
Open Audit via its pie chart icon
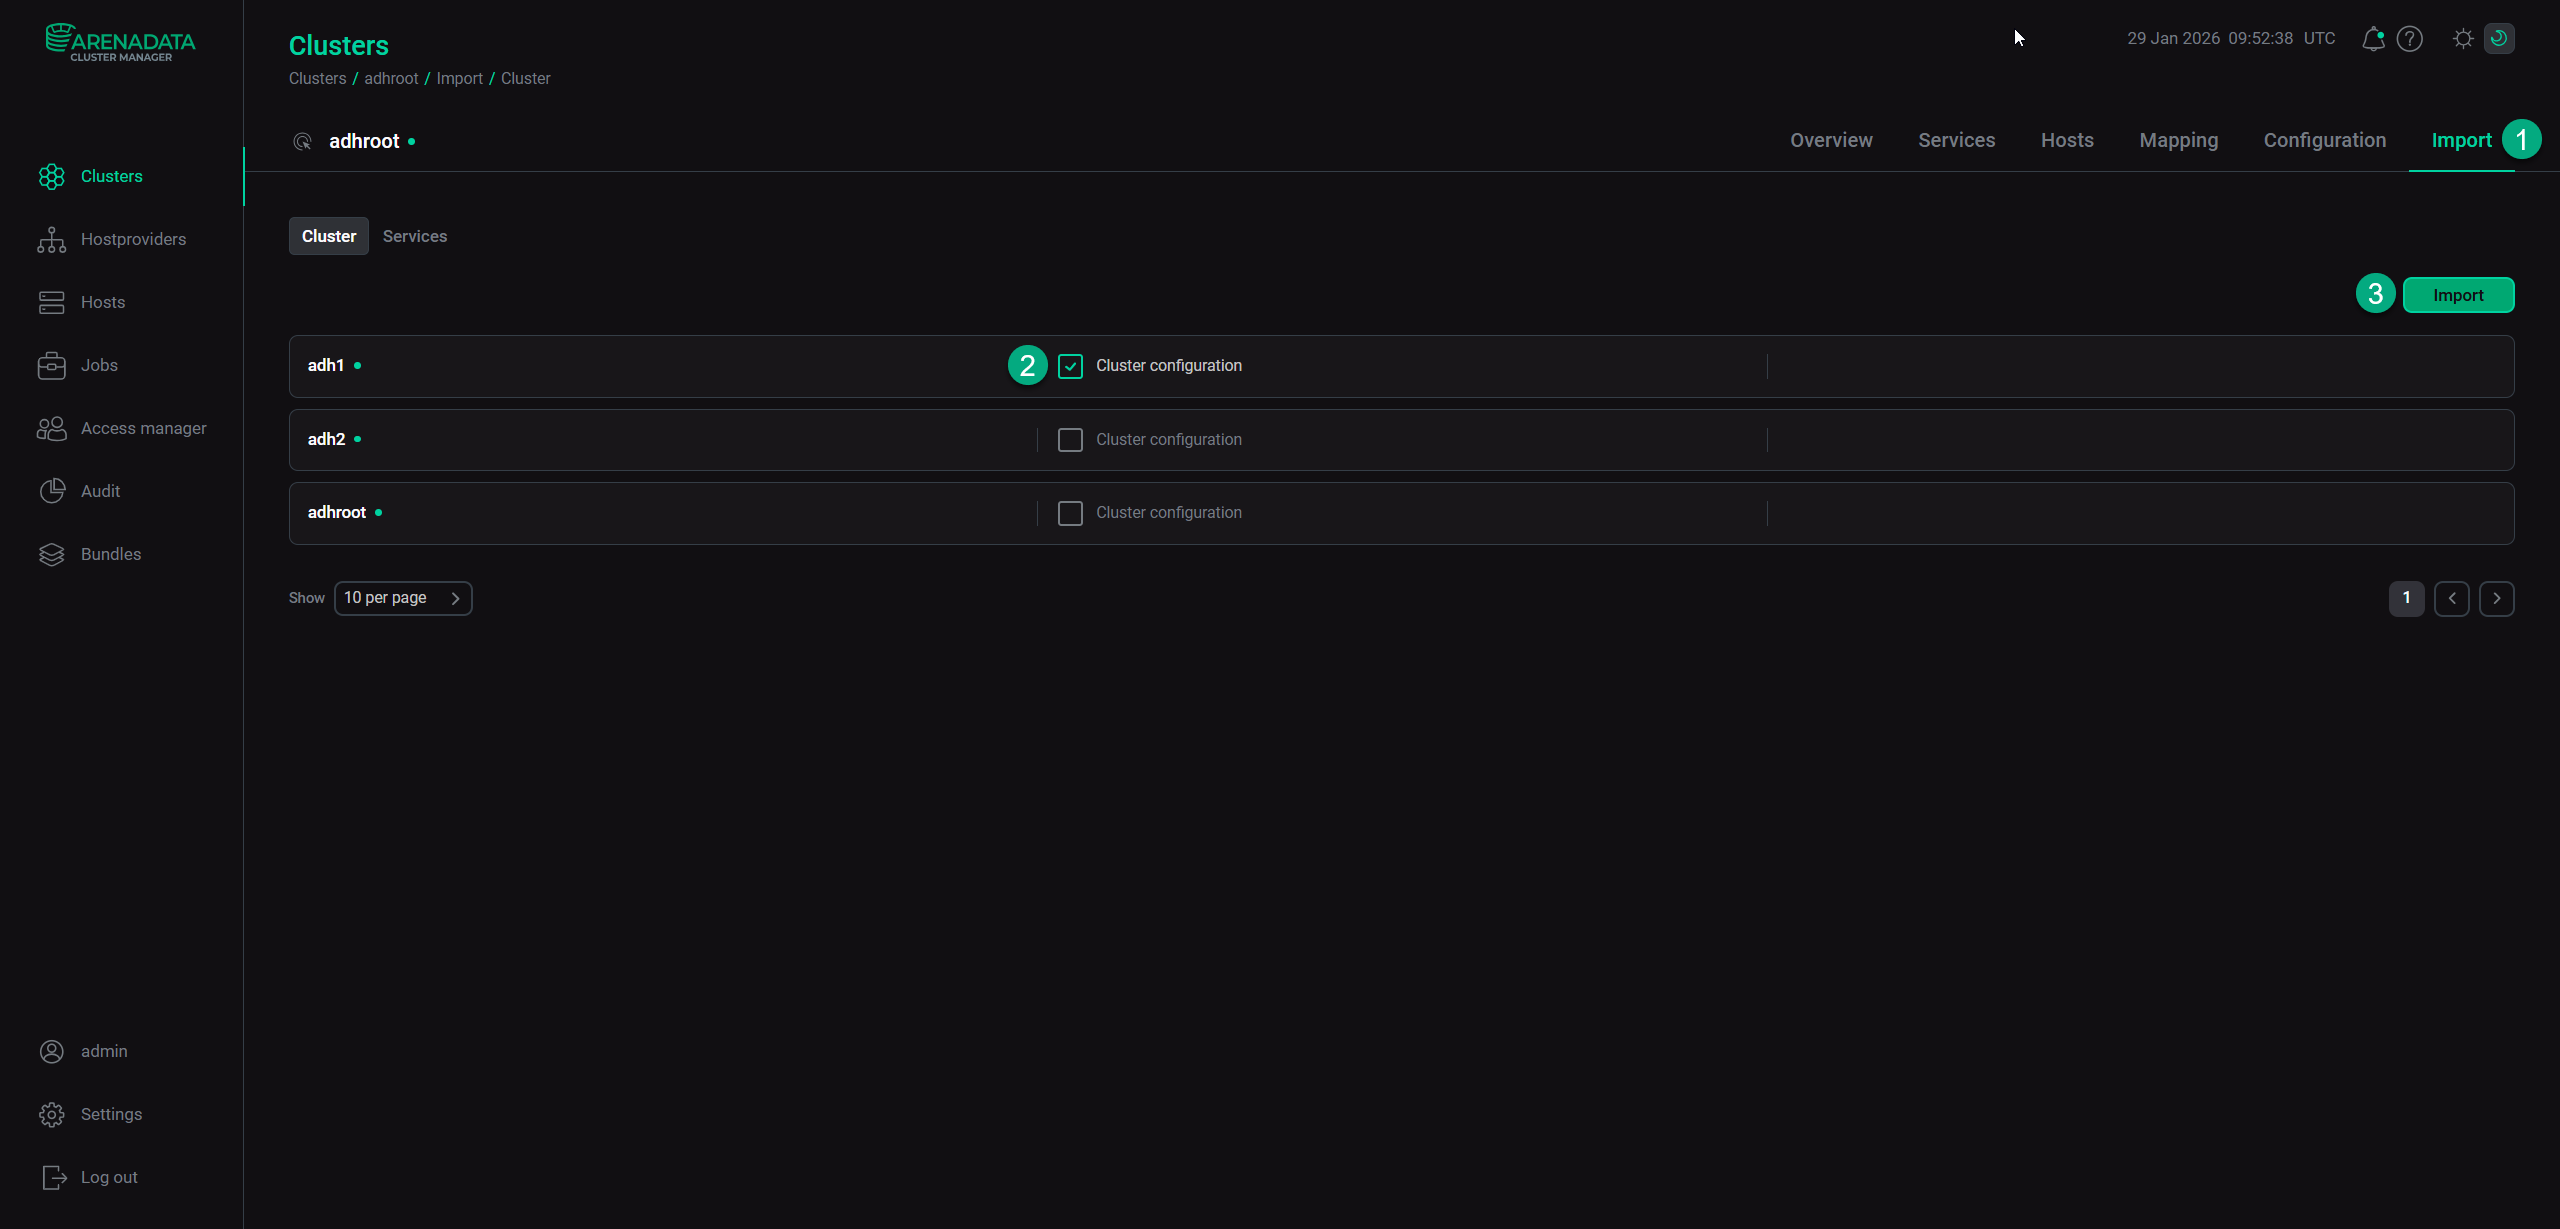click(x=52, y=492)
